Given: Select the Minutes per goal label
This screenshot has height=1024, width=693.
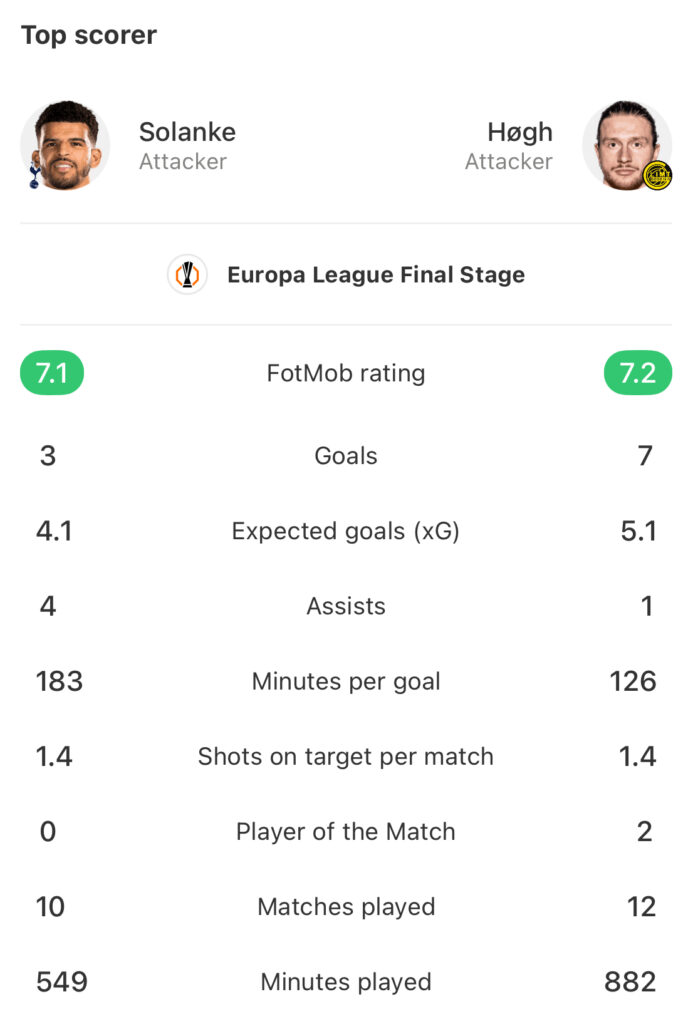Looking at the screenshot, I should pos(346,682).
